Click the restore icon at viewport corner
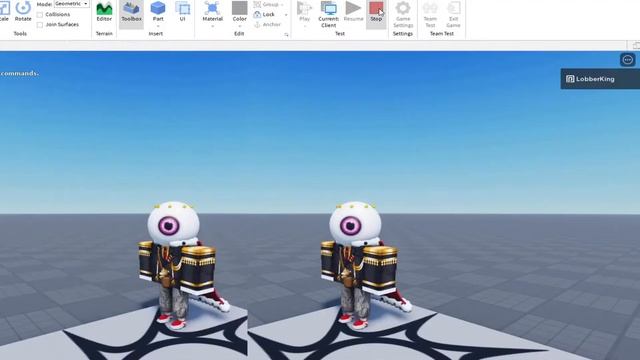 coord(636,45)
